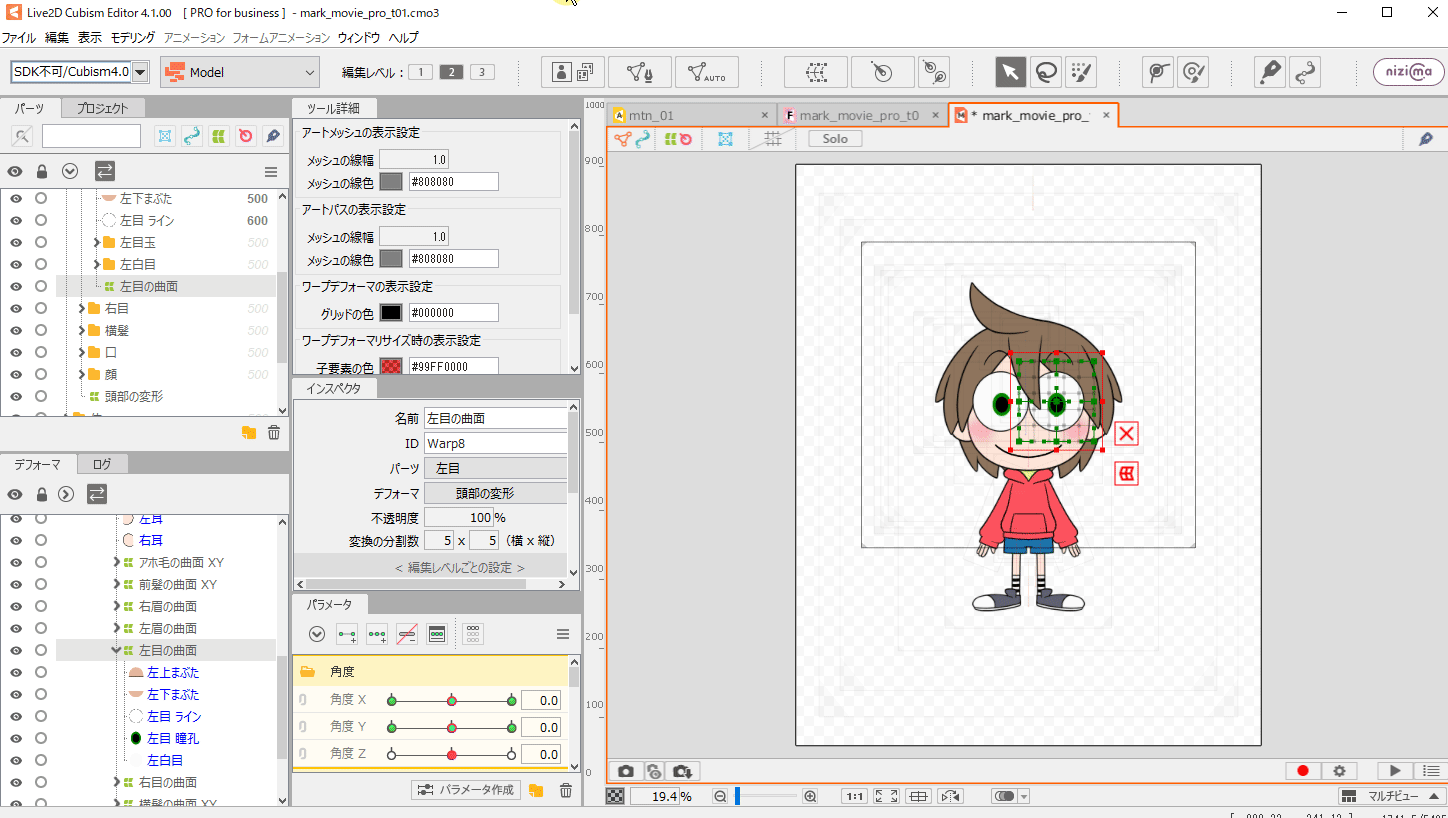This screenshot has height=818, width=1448.
Task: Set canvas to 1:1 zoom
Action: tap(855, 796)
